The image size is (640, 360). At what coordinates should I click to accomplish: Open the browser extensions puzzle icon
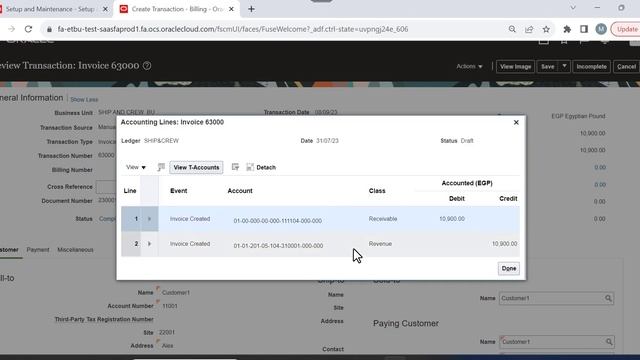click(x=567, y=29)
